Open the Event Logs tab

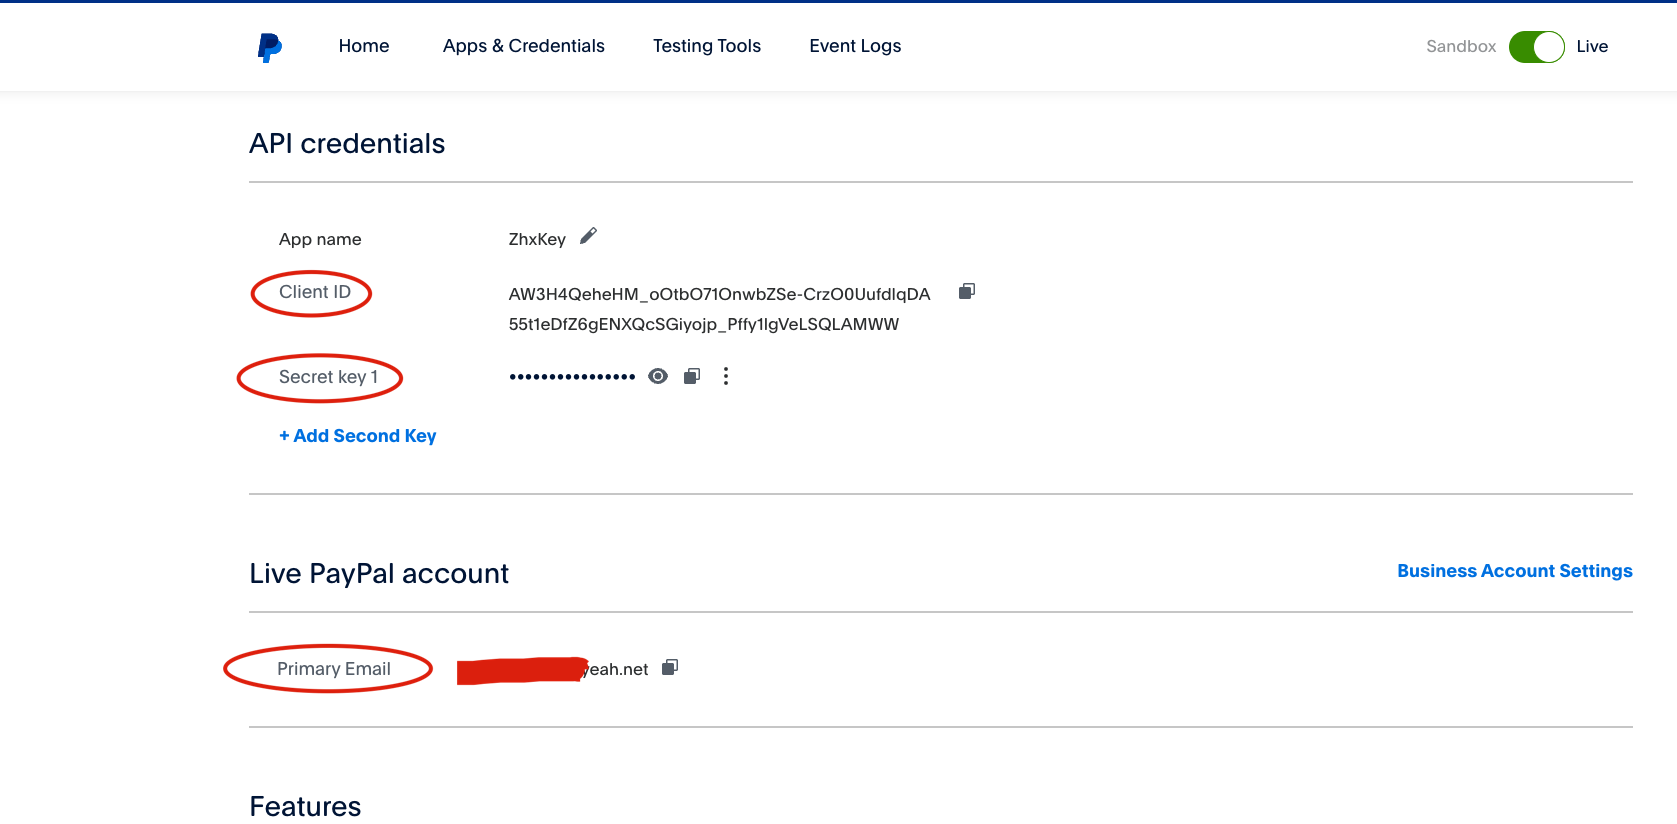tap(855, 46)
